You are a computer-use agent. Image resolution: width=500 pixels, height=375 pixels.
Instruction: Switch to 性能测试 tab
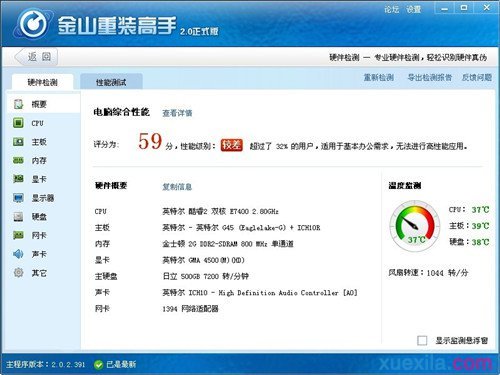coord(111,82)
